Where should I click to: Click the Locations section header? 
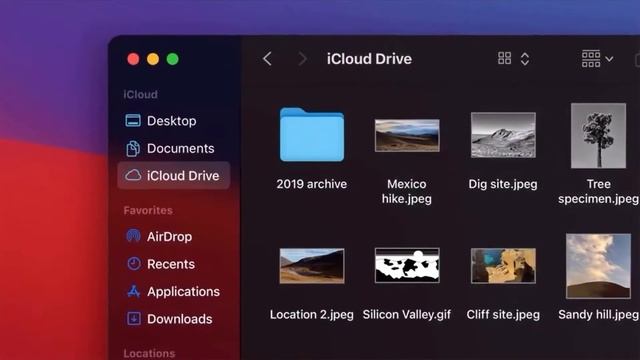click(x=149, y=353)
